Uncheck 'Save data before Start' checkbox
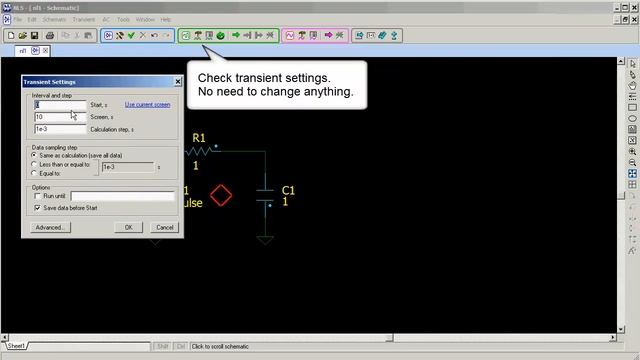This screenshot has height=360, width=640. [x=38, y=208]
